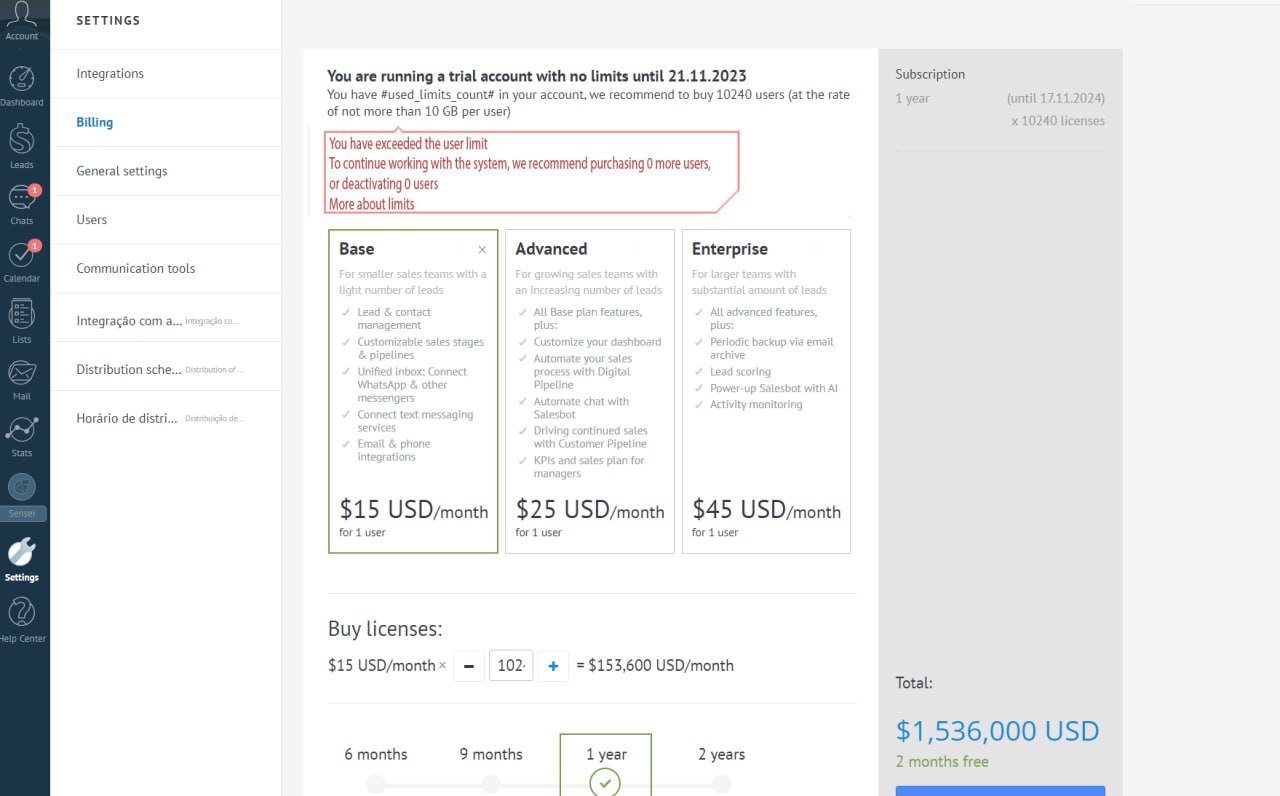Screen dimensions: 1280x796
Task: Choose the 2 years subscription period
Action: click(721, 755)
